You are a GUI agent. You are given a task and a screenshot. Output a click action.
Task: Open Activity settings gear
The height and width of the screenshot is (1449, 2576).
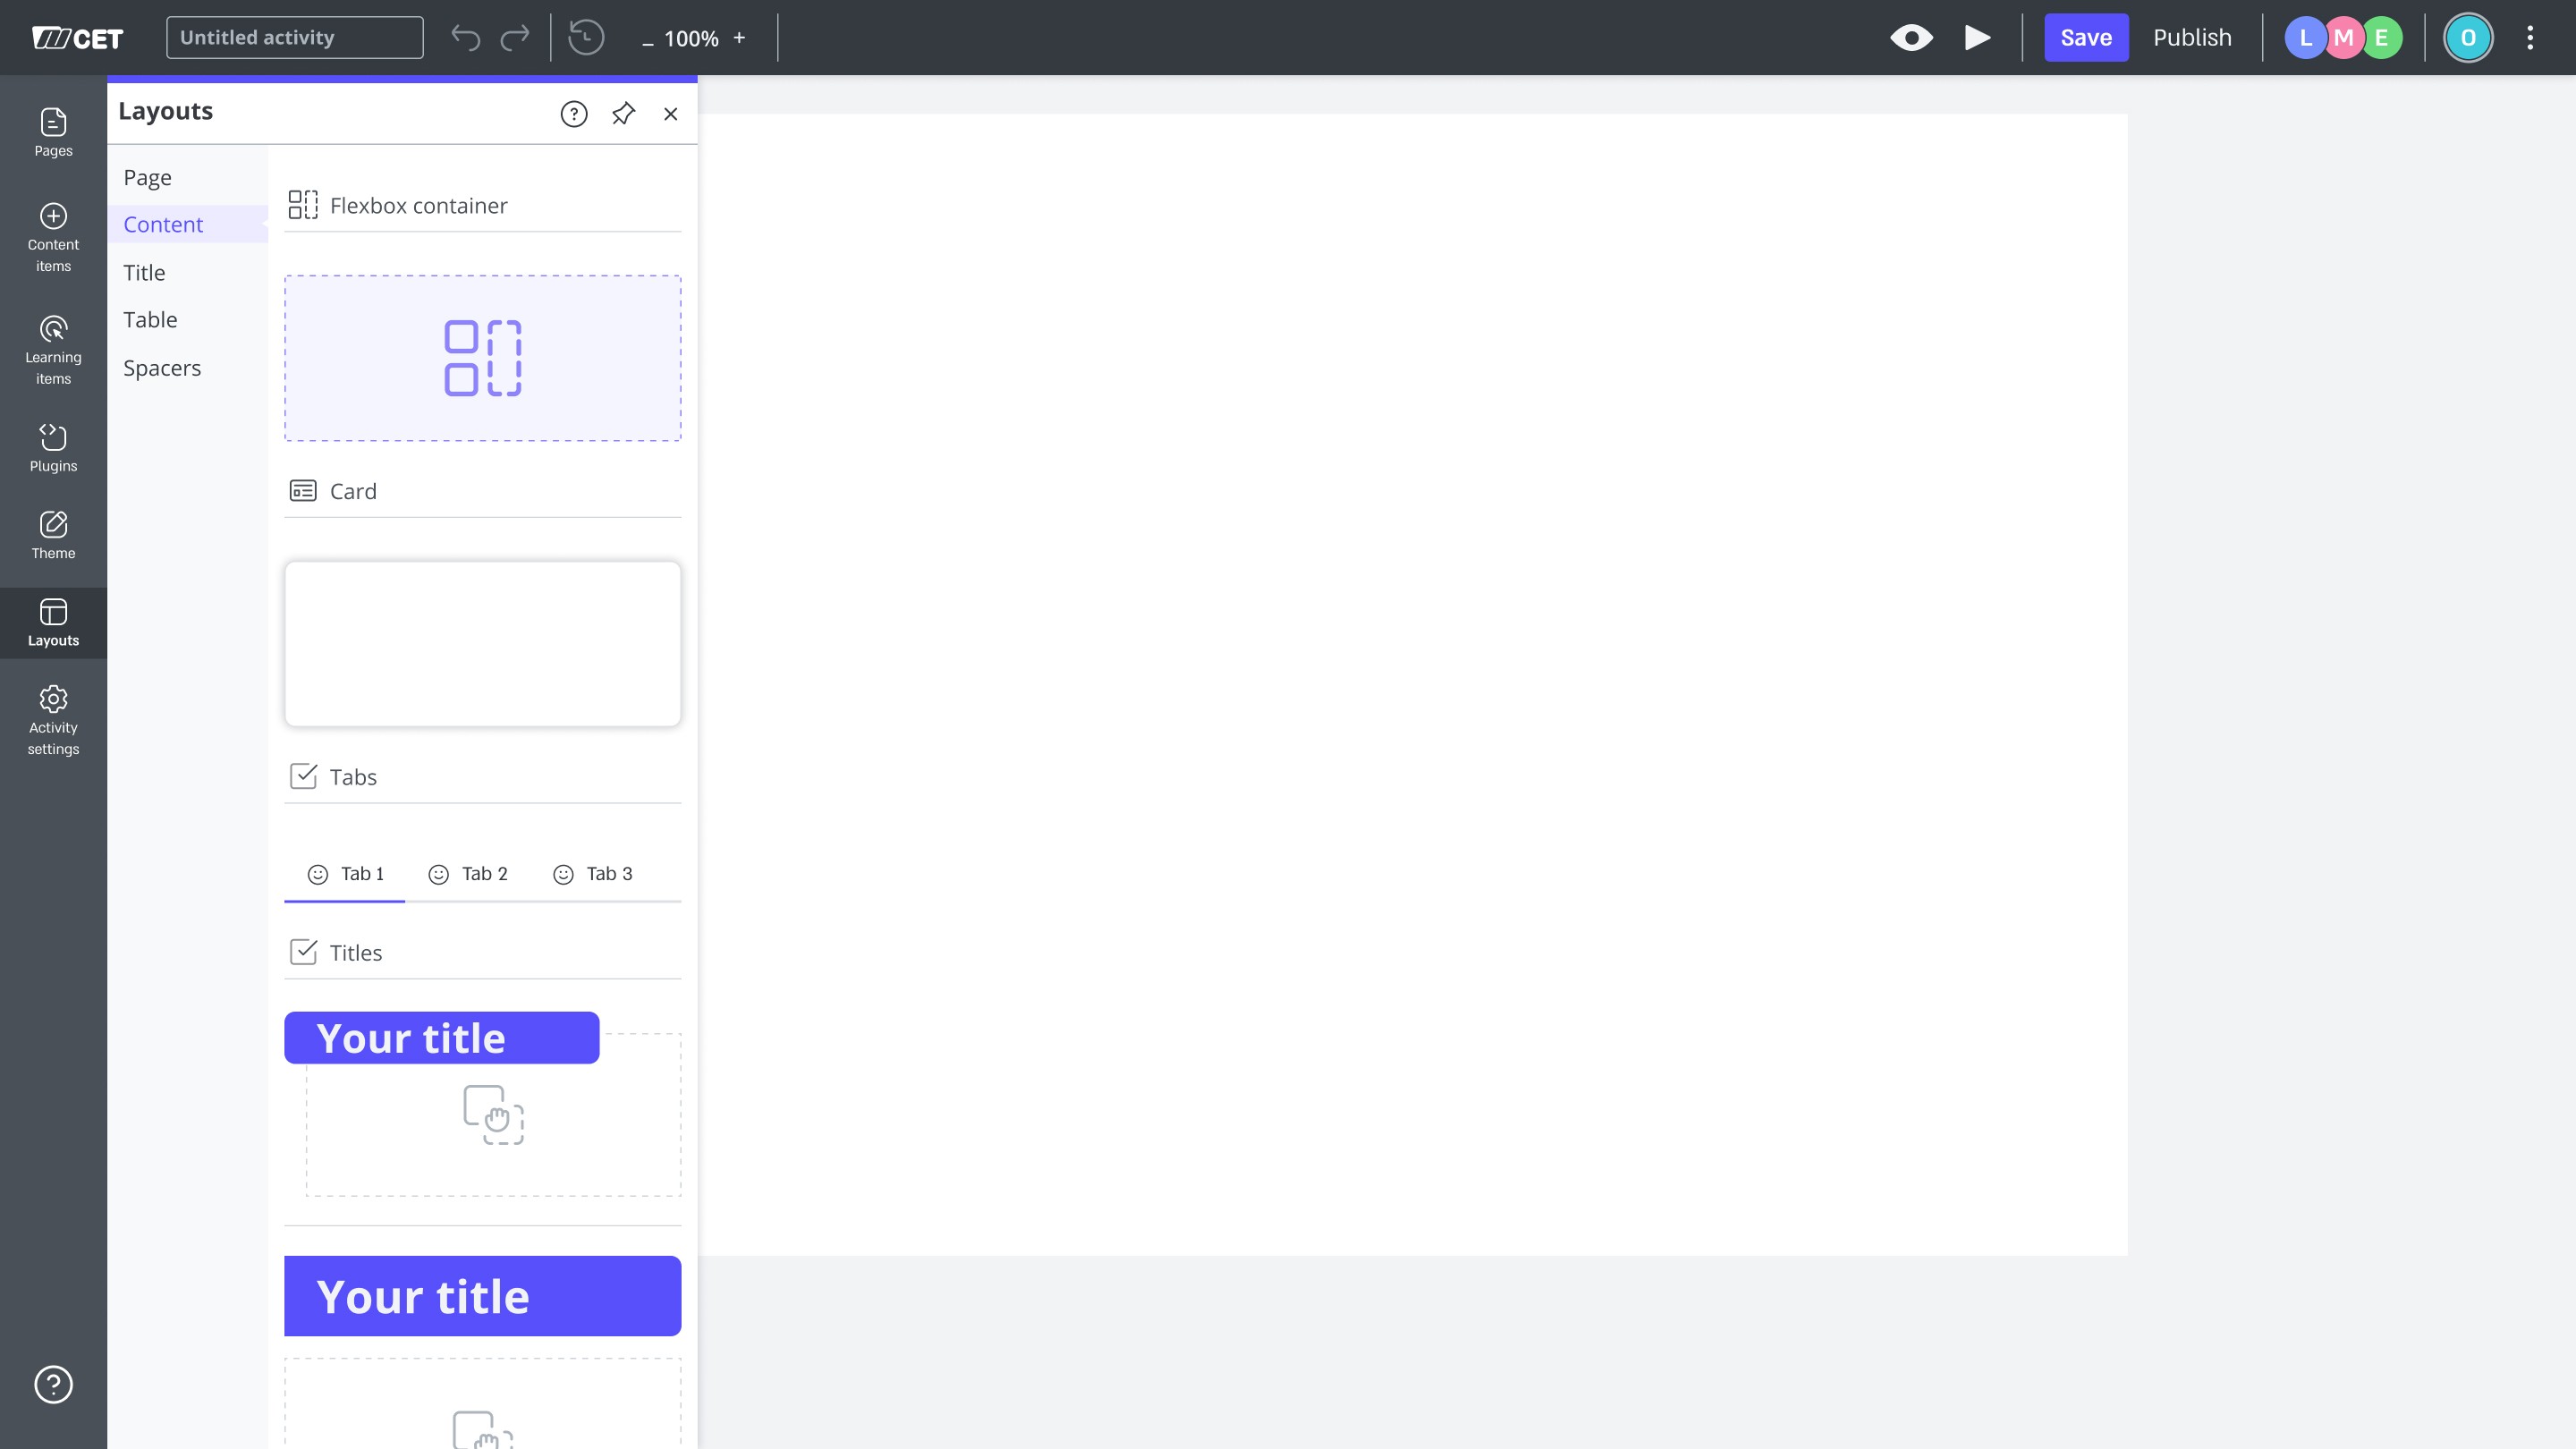[x=53, y=719]
